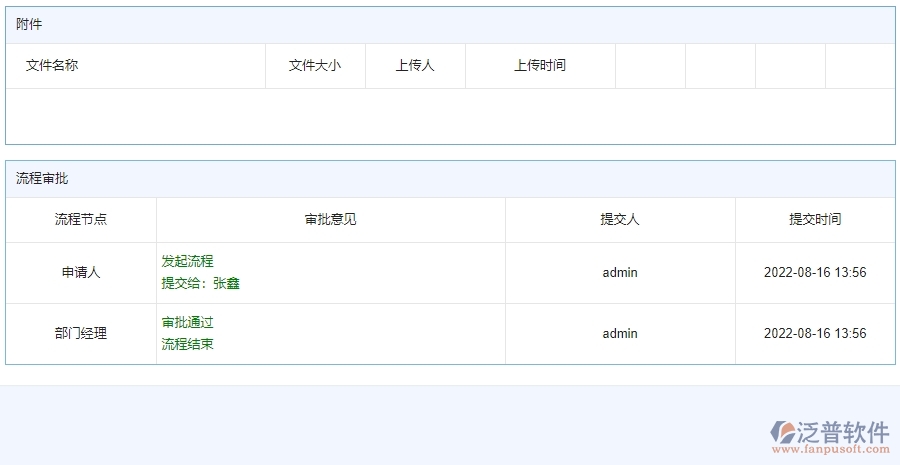Select the 上传时间 column header
Screen dimensions: 900x465
pos(540,65)
